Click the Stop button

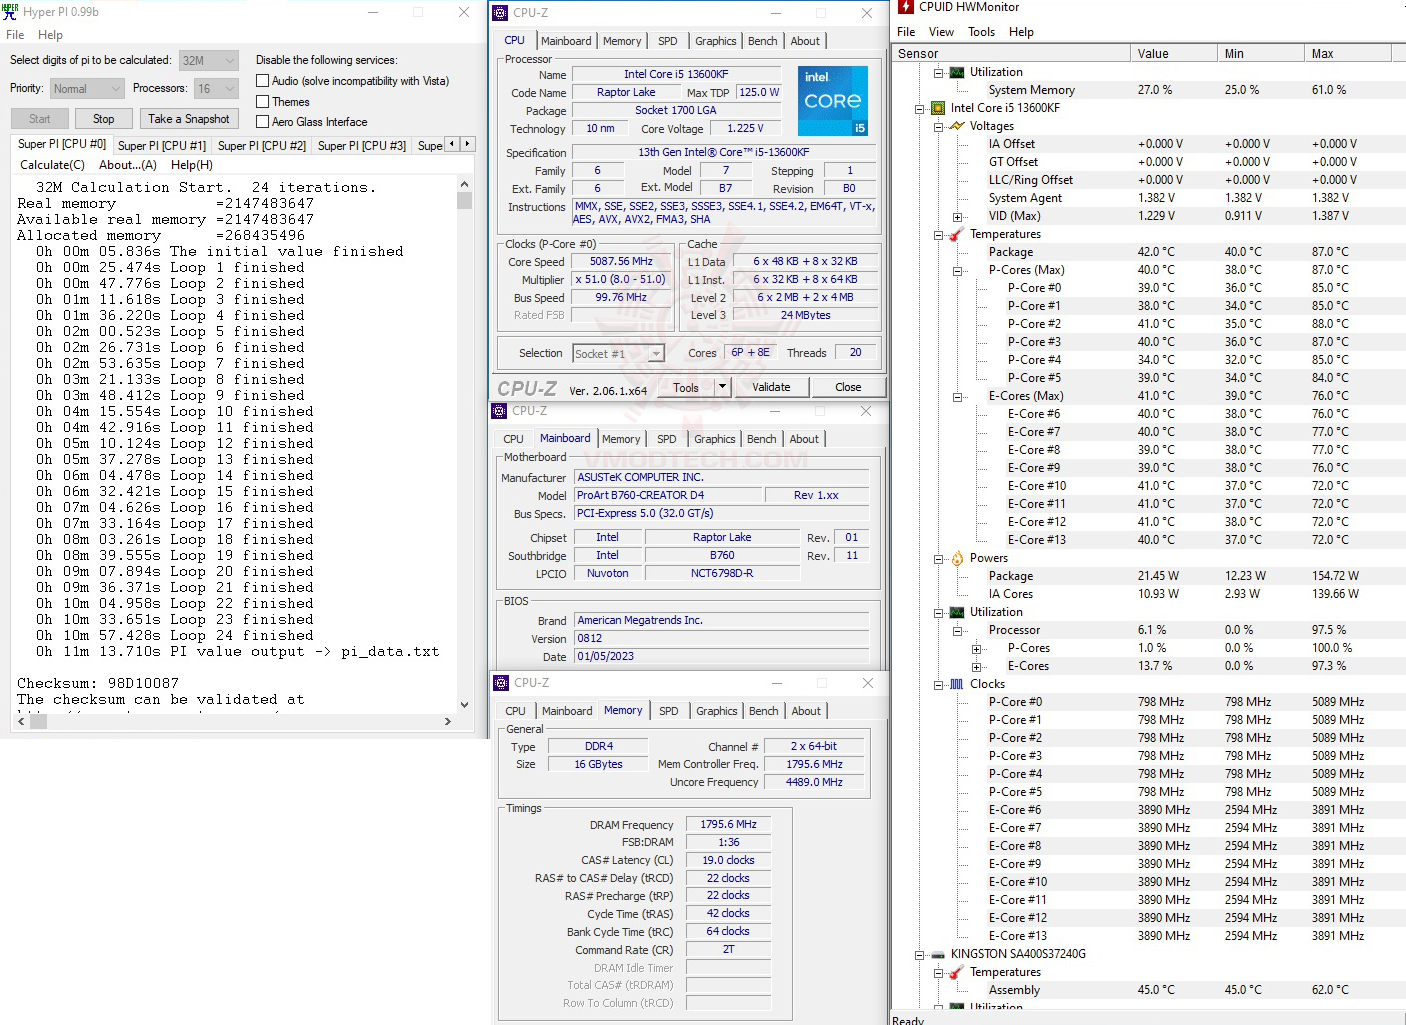(104, 119)
